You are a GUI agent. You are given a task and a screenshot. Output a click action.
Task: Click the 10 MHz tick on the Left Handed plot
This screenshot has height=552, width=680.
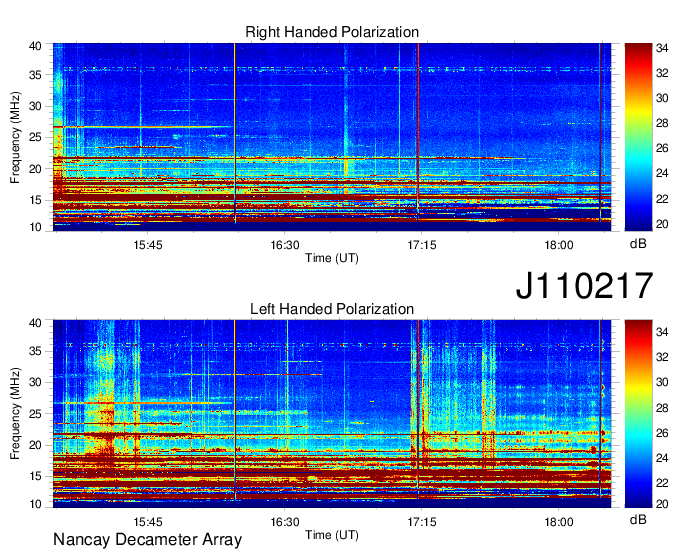point(35,504)
